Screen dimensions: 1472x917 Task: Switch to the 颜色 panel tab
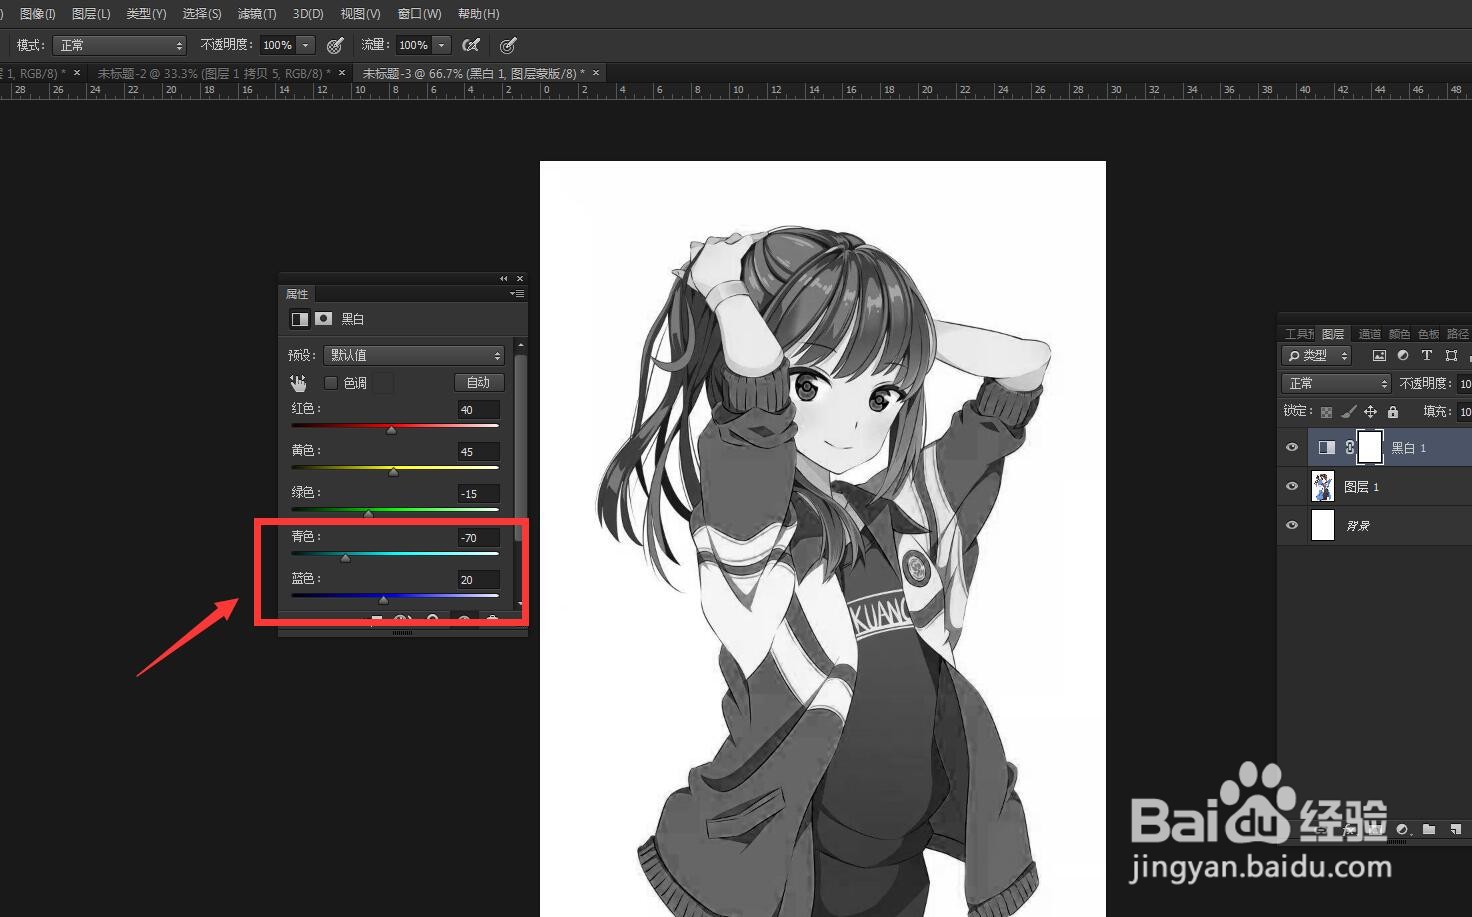(x=1399, y=334)
